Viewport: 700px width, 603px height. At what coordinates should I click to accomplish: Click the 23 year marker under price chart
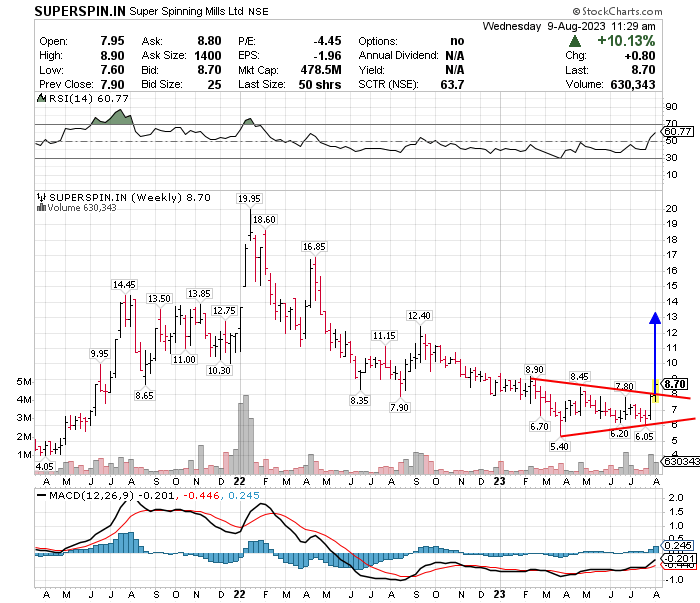499,481
